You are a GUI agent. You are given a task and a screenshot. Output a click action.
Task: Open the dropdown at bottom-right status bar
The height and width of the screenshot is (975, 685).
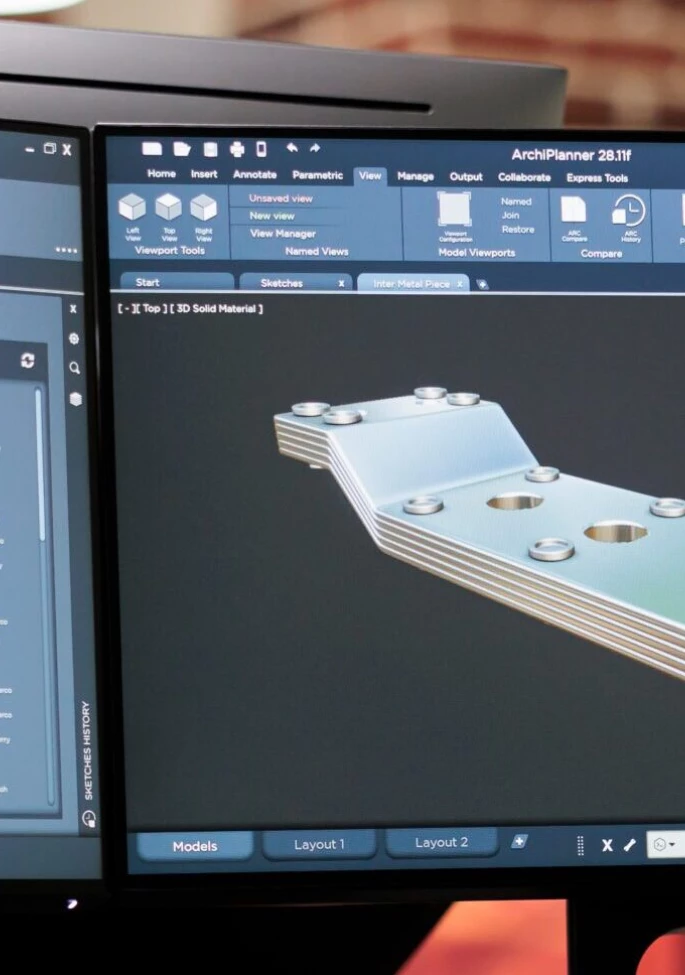(x=665, y=845)
